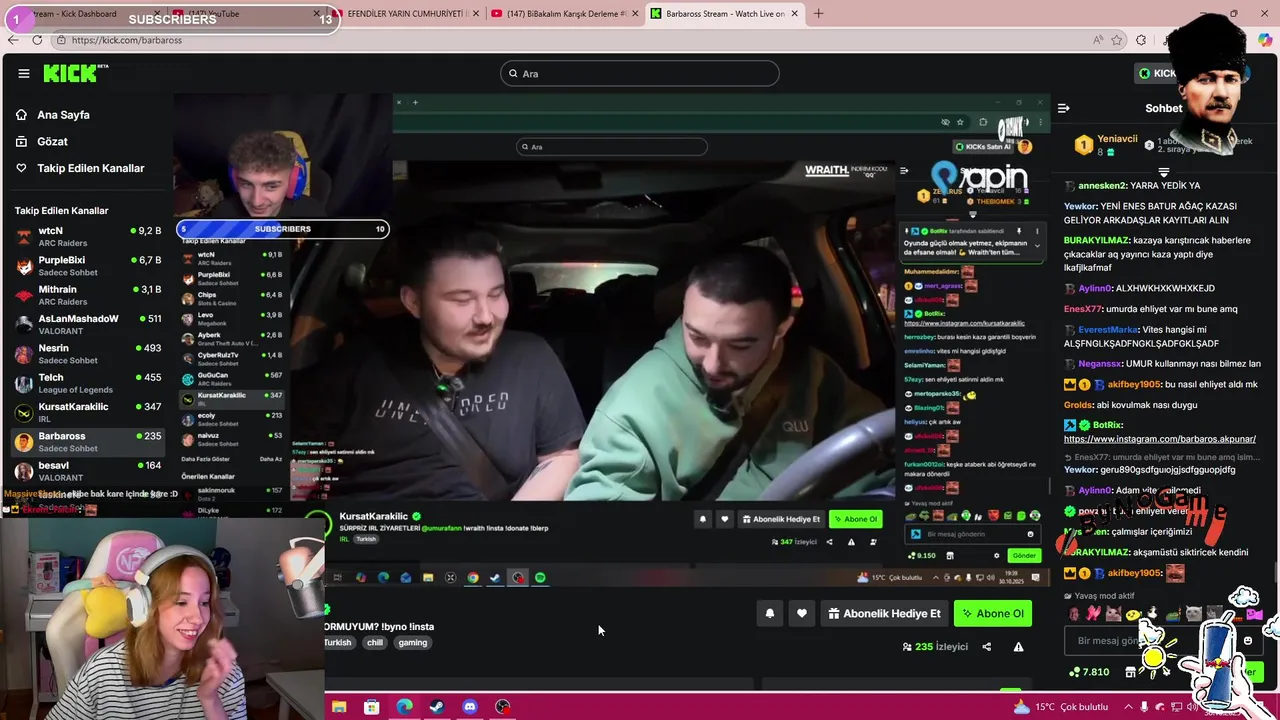This screenshot has height=720, width=1280.
Task: Open wtcN channel in sidebar
Action: point(88,236)
